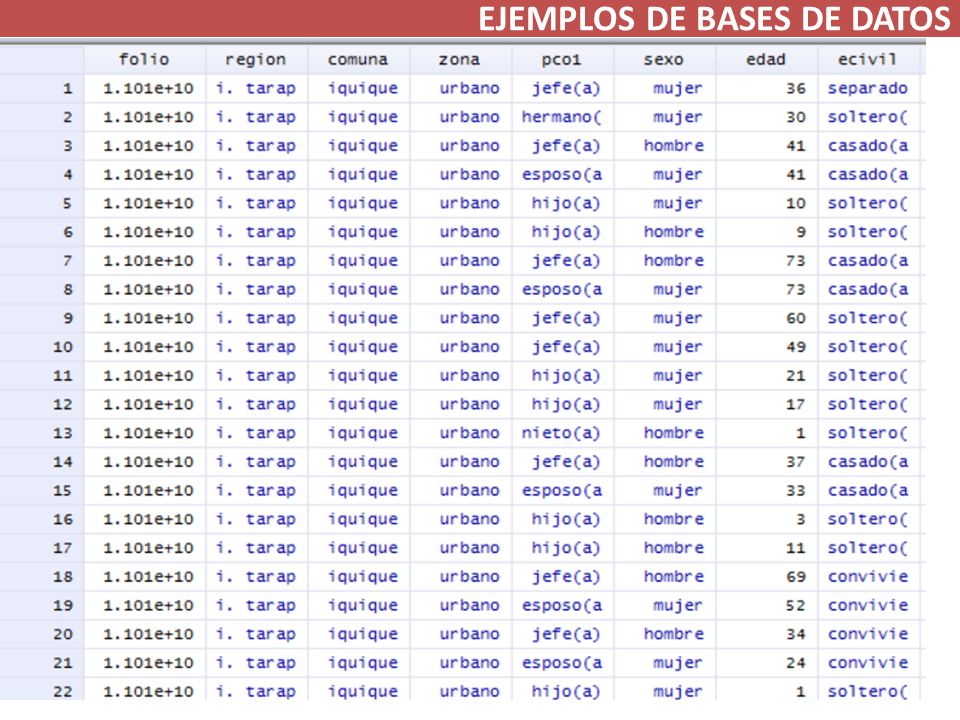This screenshot has width=960, height=720.
Task: Click the edad cell showing 10
Action: tap(767, 203)
